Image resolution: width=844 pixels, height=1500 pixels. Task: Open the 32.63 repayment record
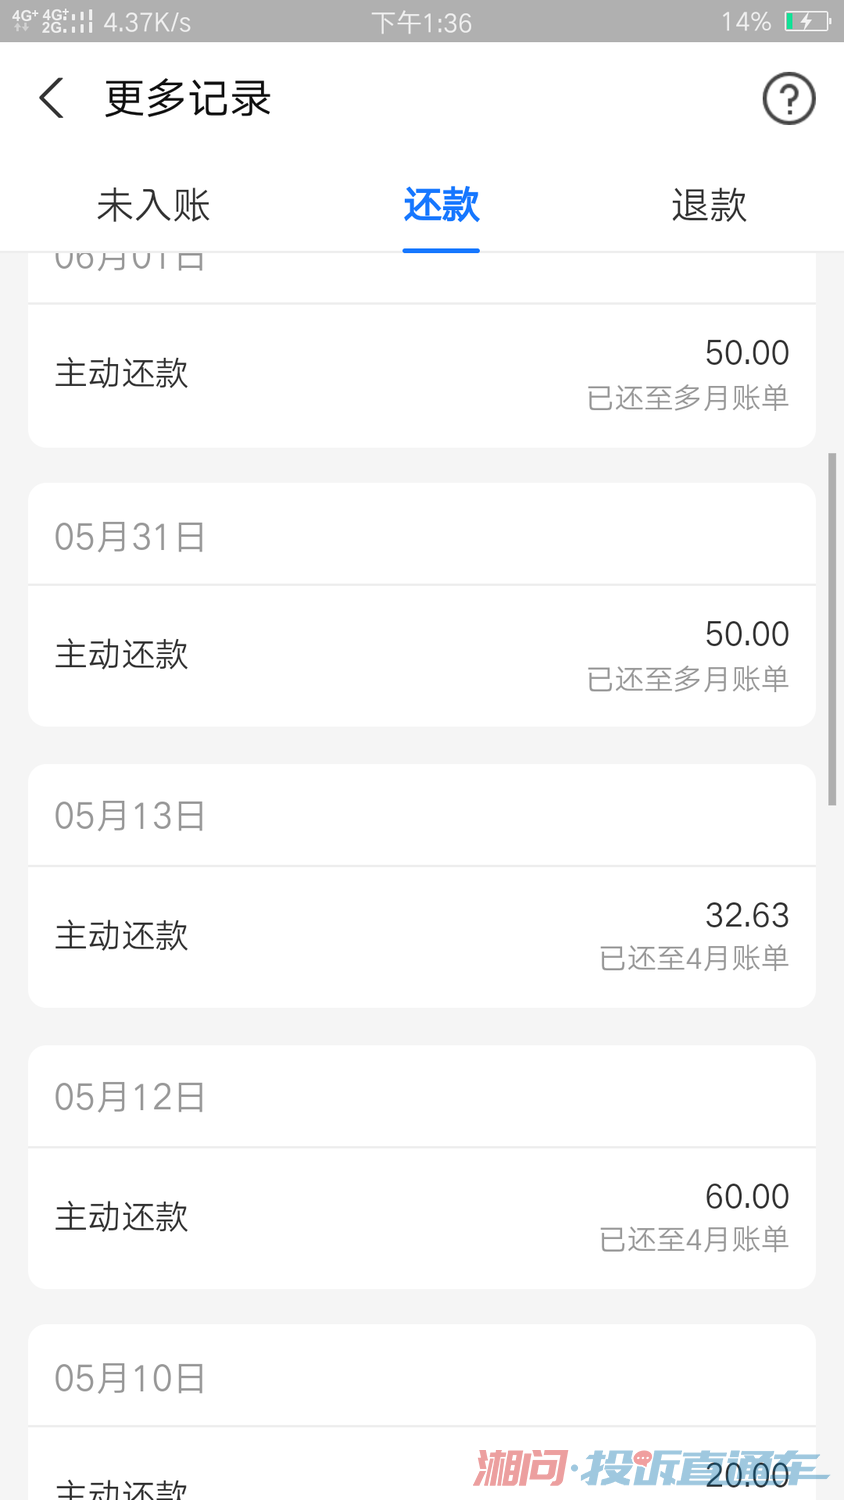(421, 936)
